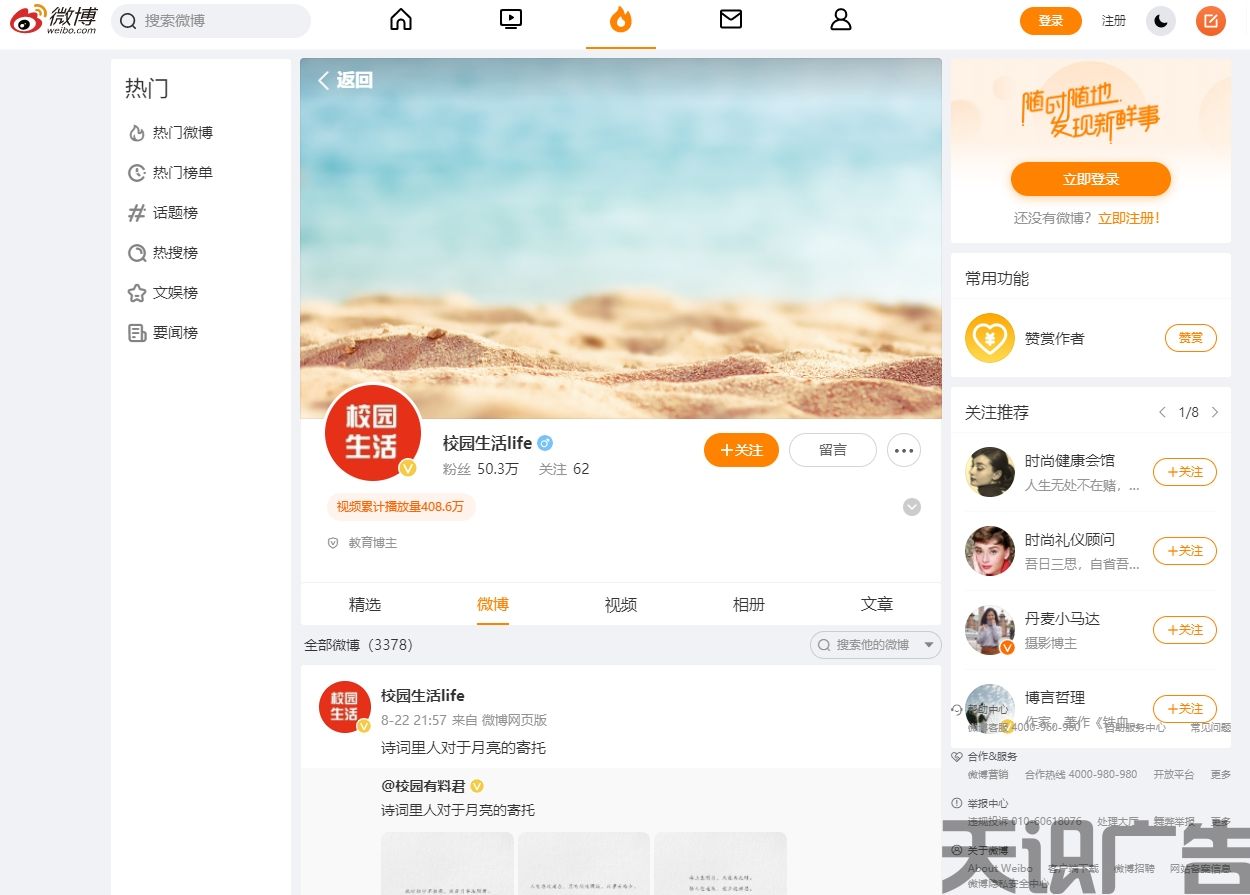Select the hot flame icon in top nav
Screen dimensions: 1250x895
point(621,20)
